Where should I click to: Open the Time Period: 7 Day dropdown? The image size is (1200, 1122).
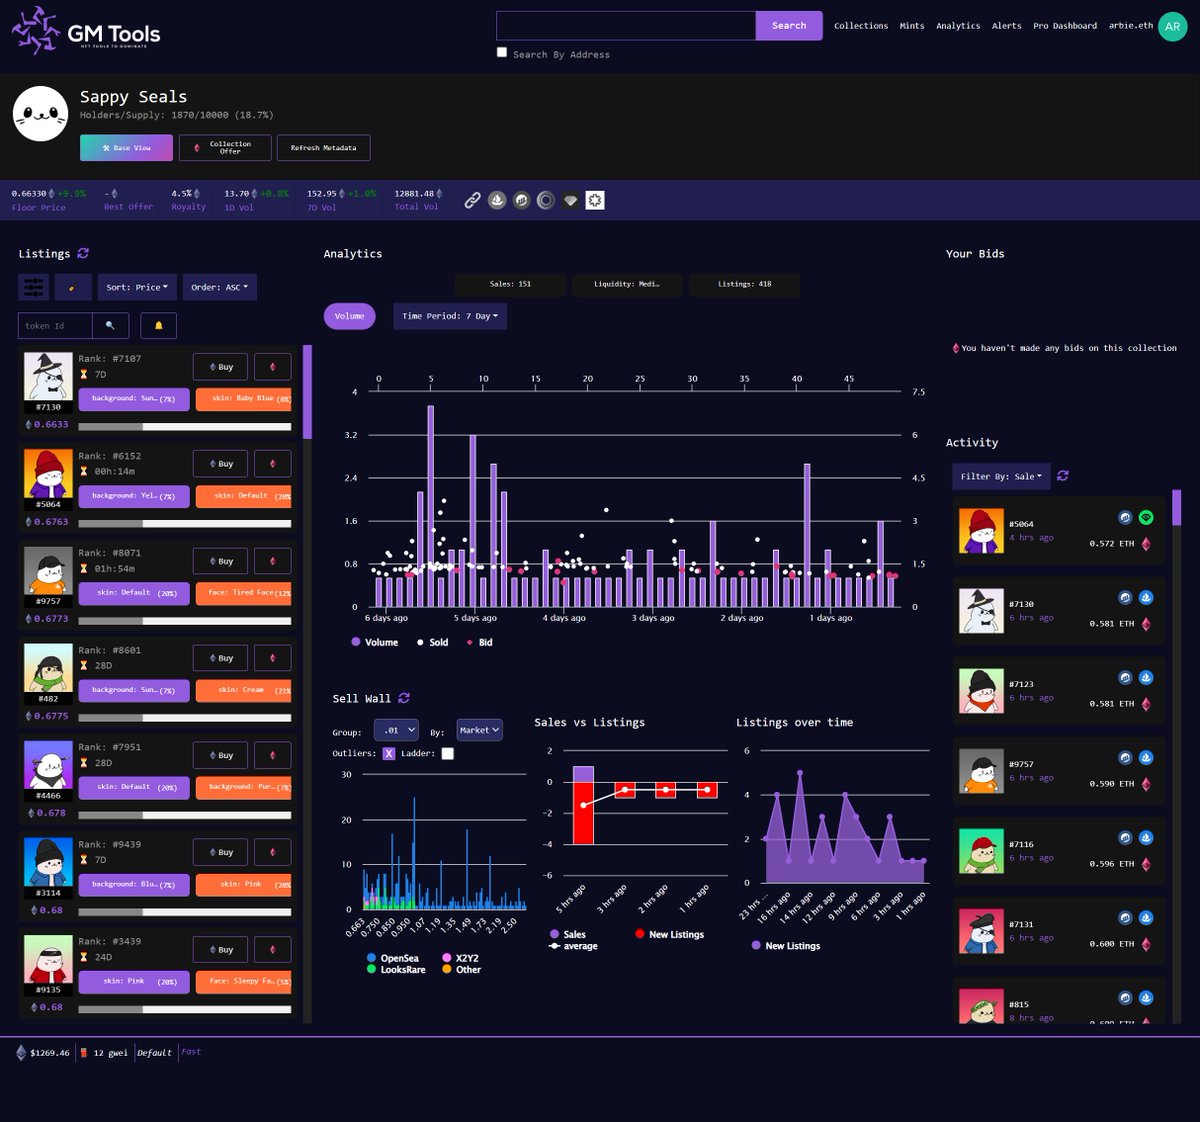(449, 316)
